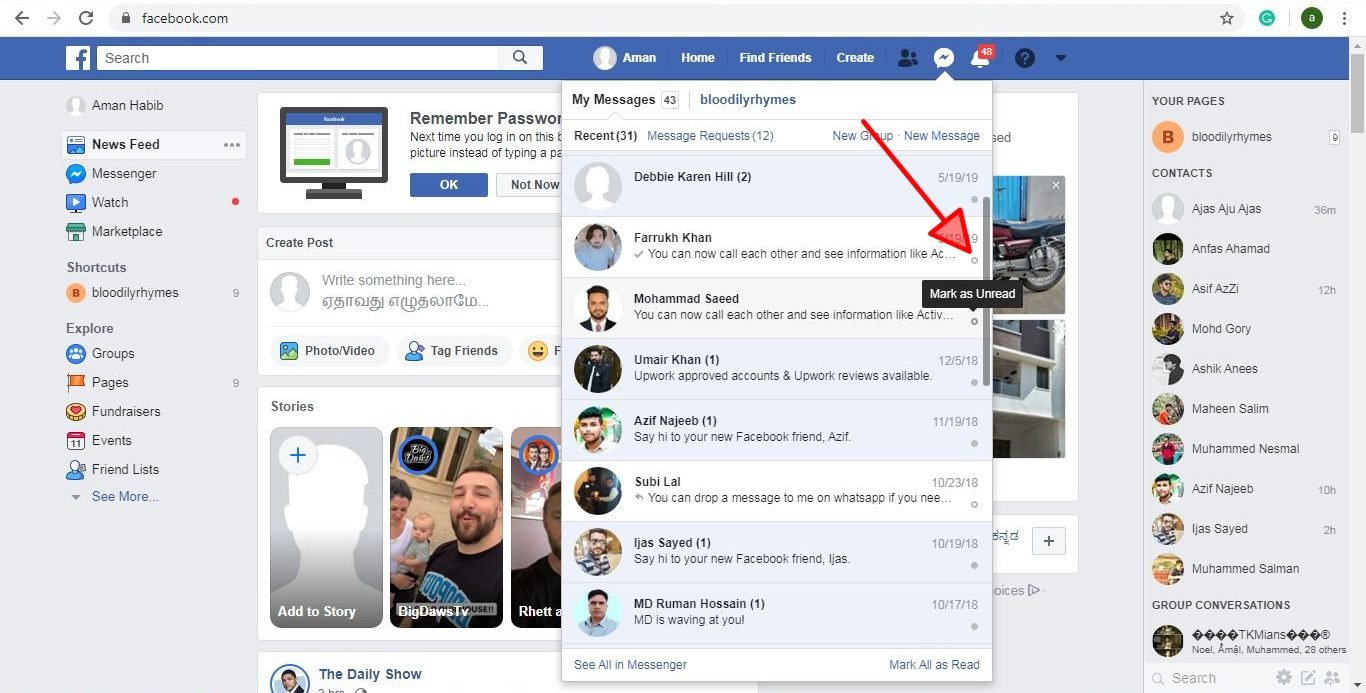The width and height of the screenshot is (1366, 693).
Task: Click the Facebook logo icon
Action: (x=78, y=58)
